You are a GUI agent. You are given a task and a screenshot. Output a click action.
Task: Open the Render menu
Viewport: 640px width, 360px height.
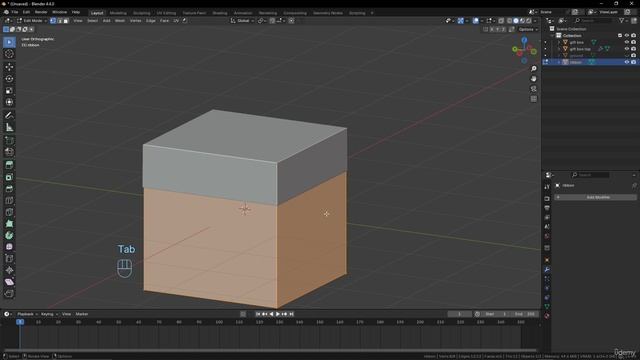41,12
